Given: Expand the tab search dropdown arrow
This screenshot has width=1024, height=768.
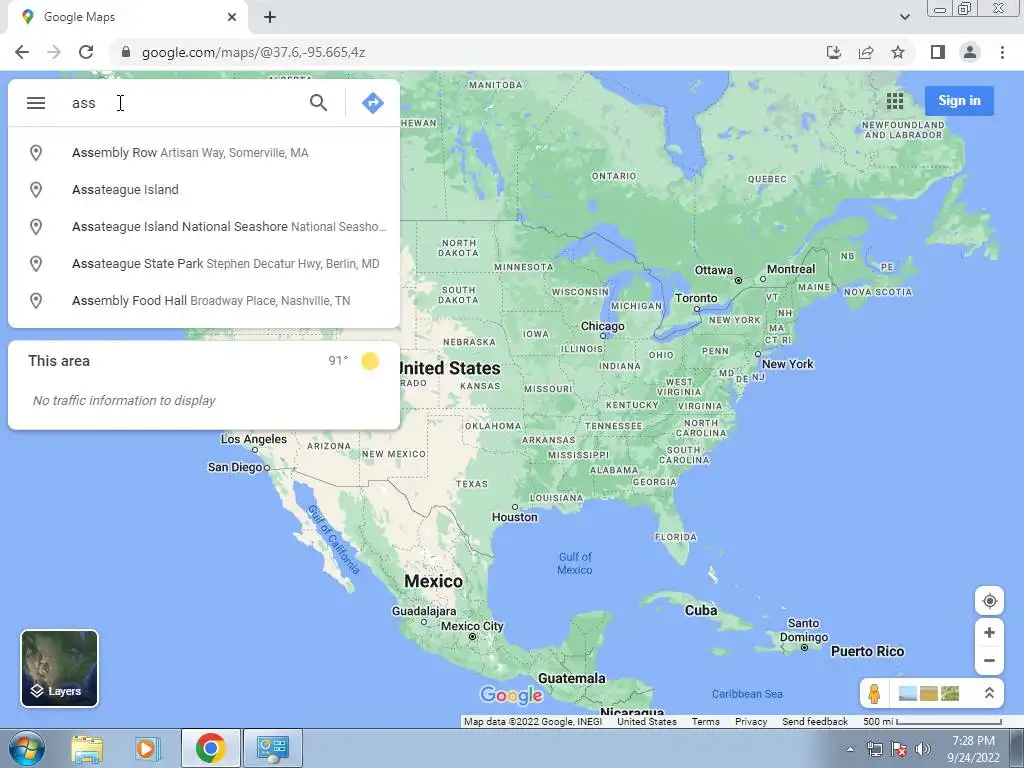Looking at the screenshot, I should coord(904,17).
